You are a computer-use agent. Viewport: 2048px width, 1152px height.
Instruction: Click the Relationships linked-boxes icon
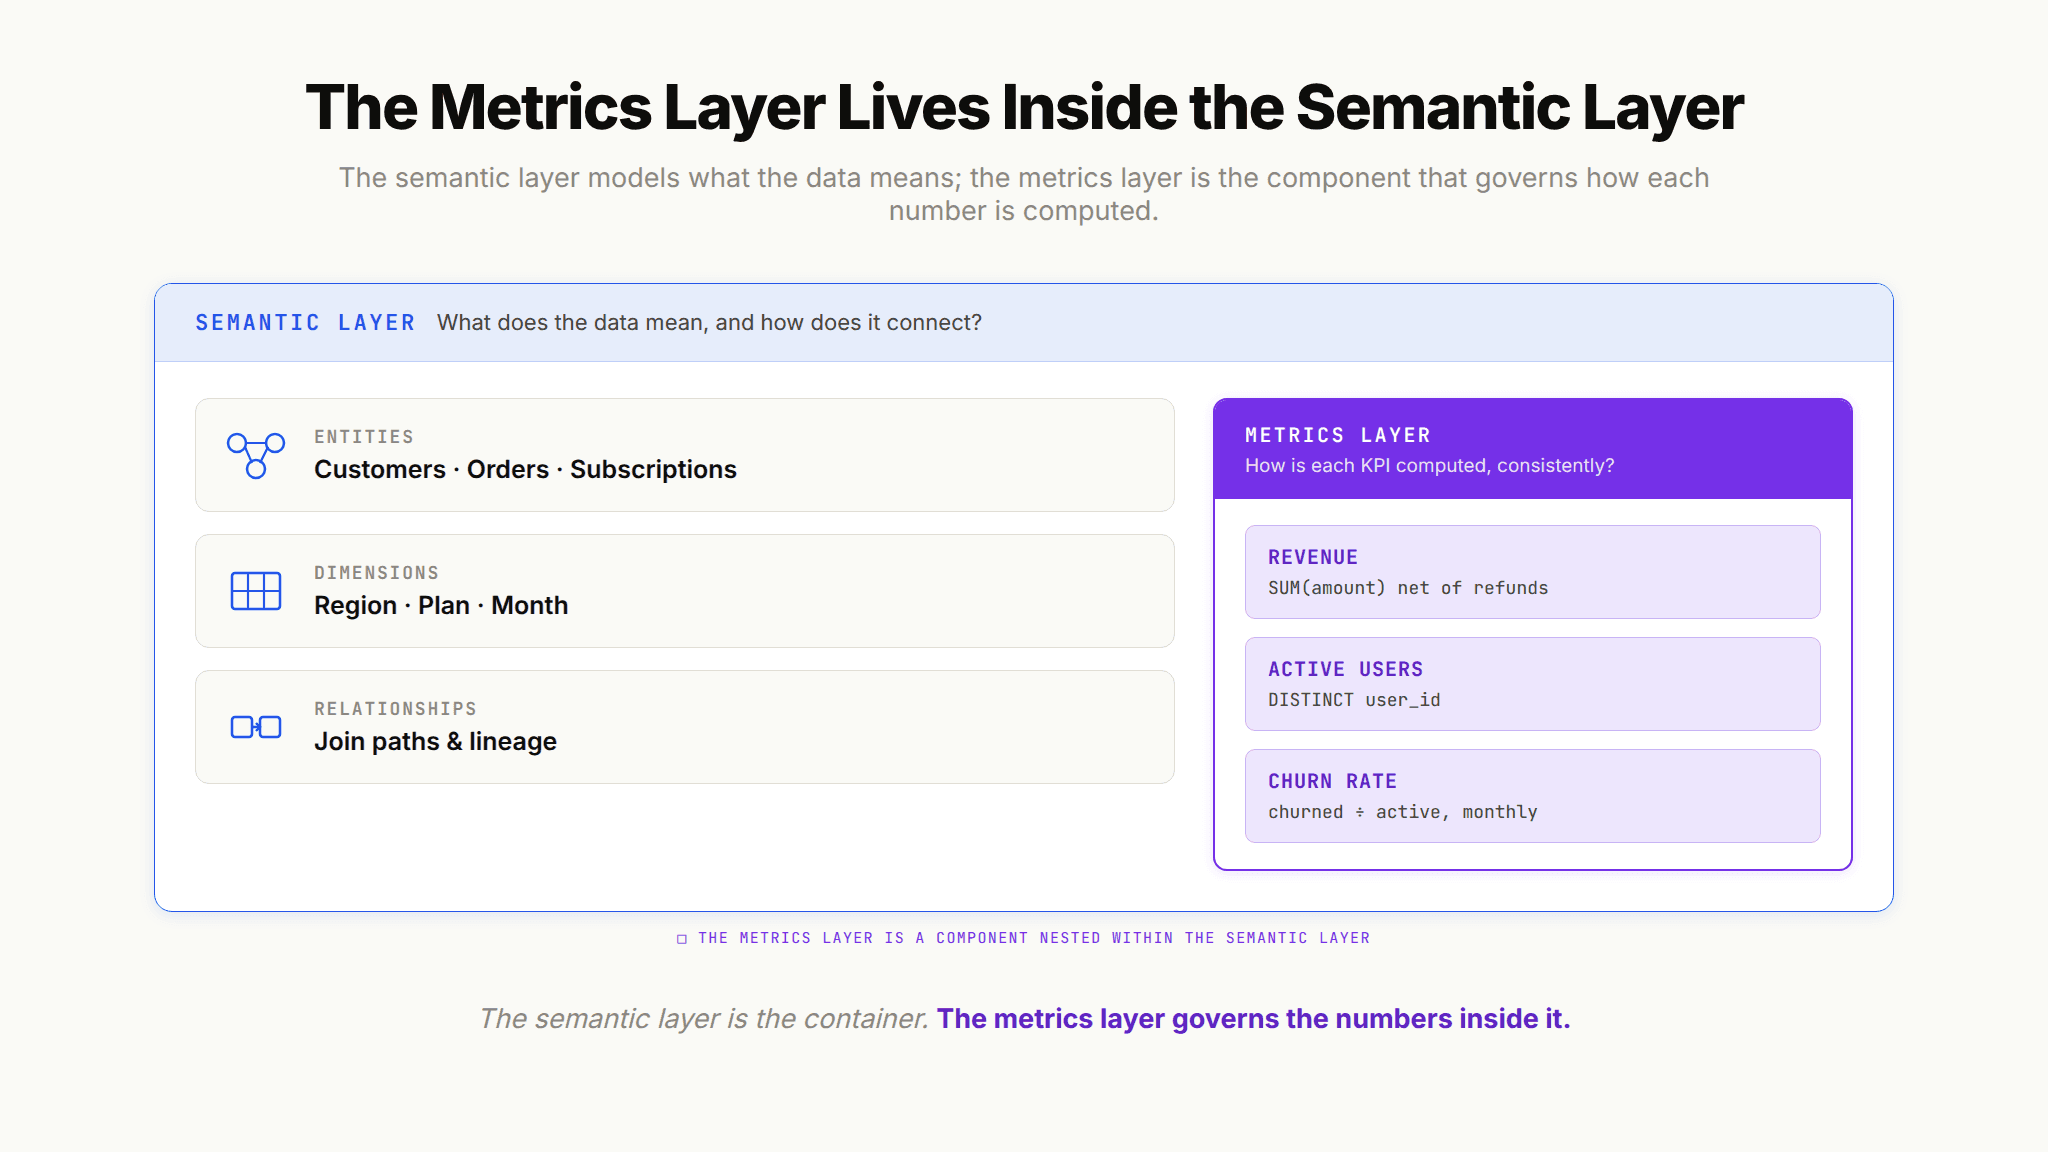(256, 727)
